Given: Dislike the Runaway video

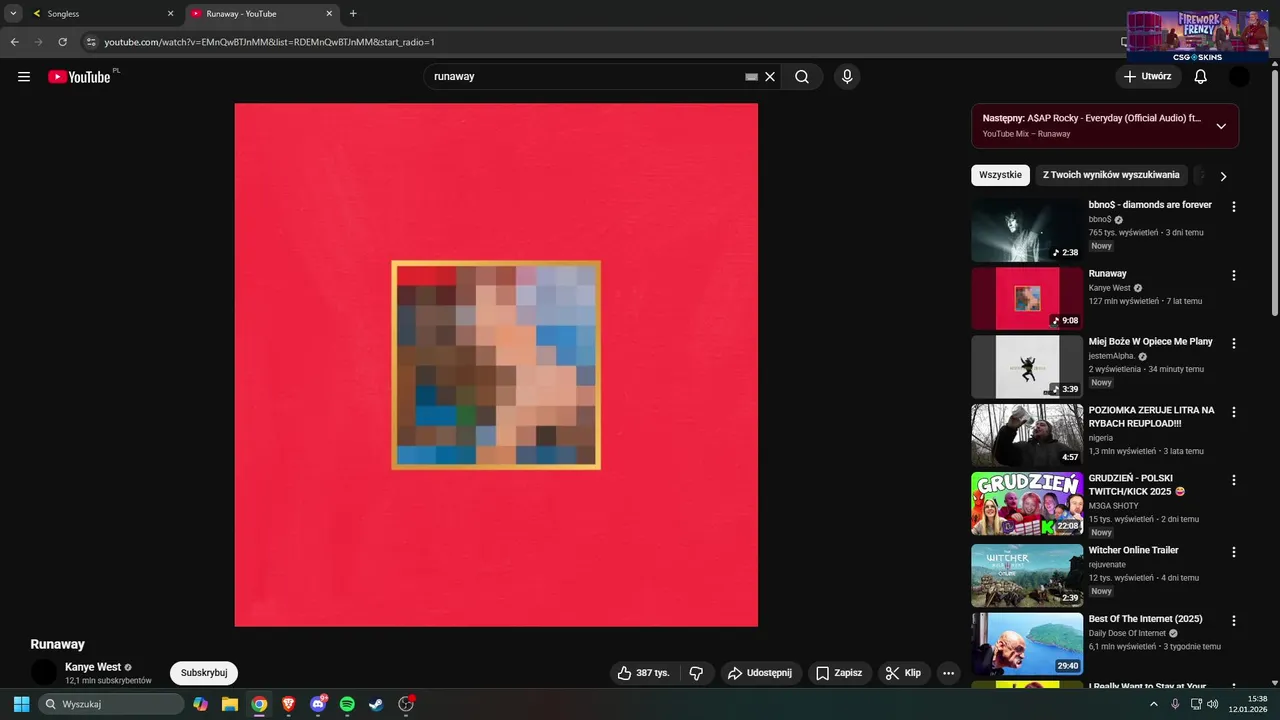Looking at the screenshot, I should coord(697,673).
